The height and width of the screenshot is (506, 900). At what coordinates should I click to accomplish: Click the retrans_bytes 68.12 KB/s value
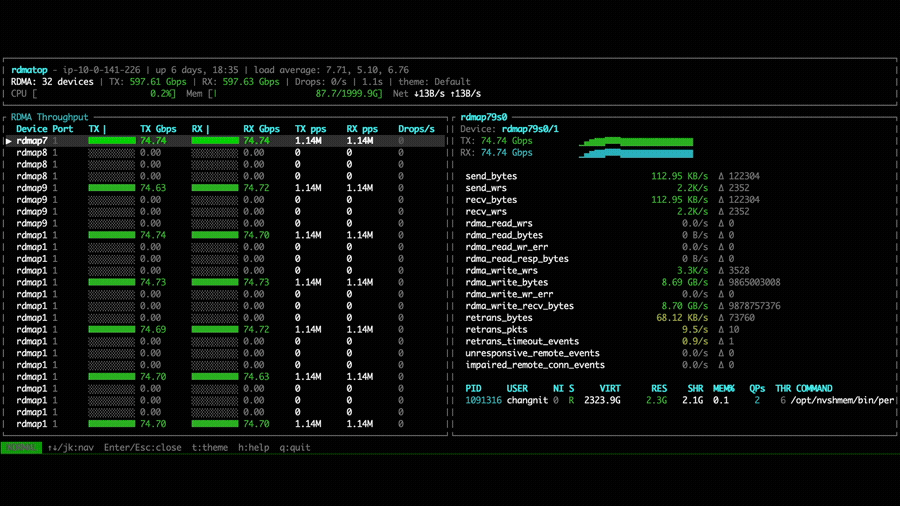pyautogui.click(x=682, y=318)
